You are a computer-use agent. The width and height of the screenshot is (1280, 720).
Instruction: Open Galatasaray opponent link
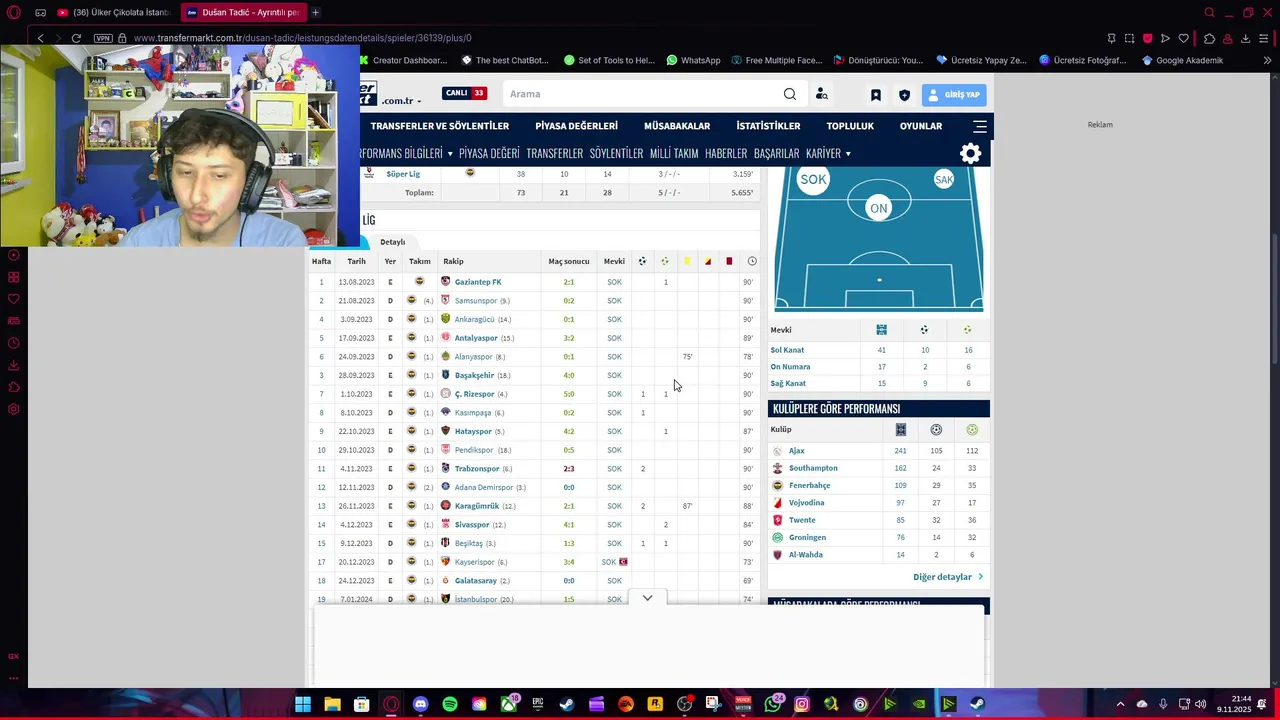tap(476, 581)
